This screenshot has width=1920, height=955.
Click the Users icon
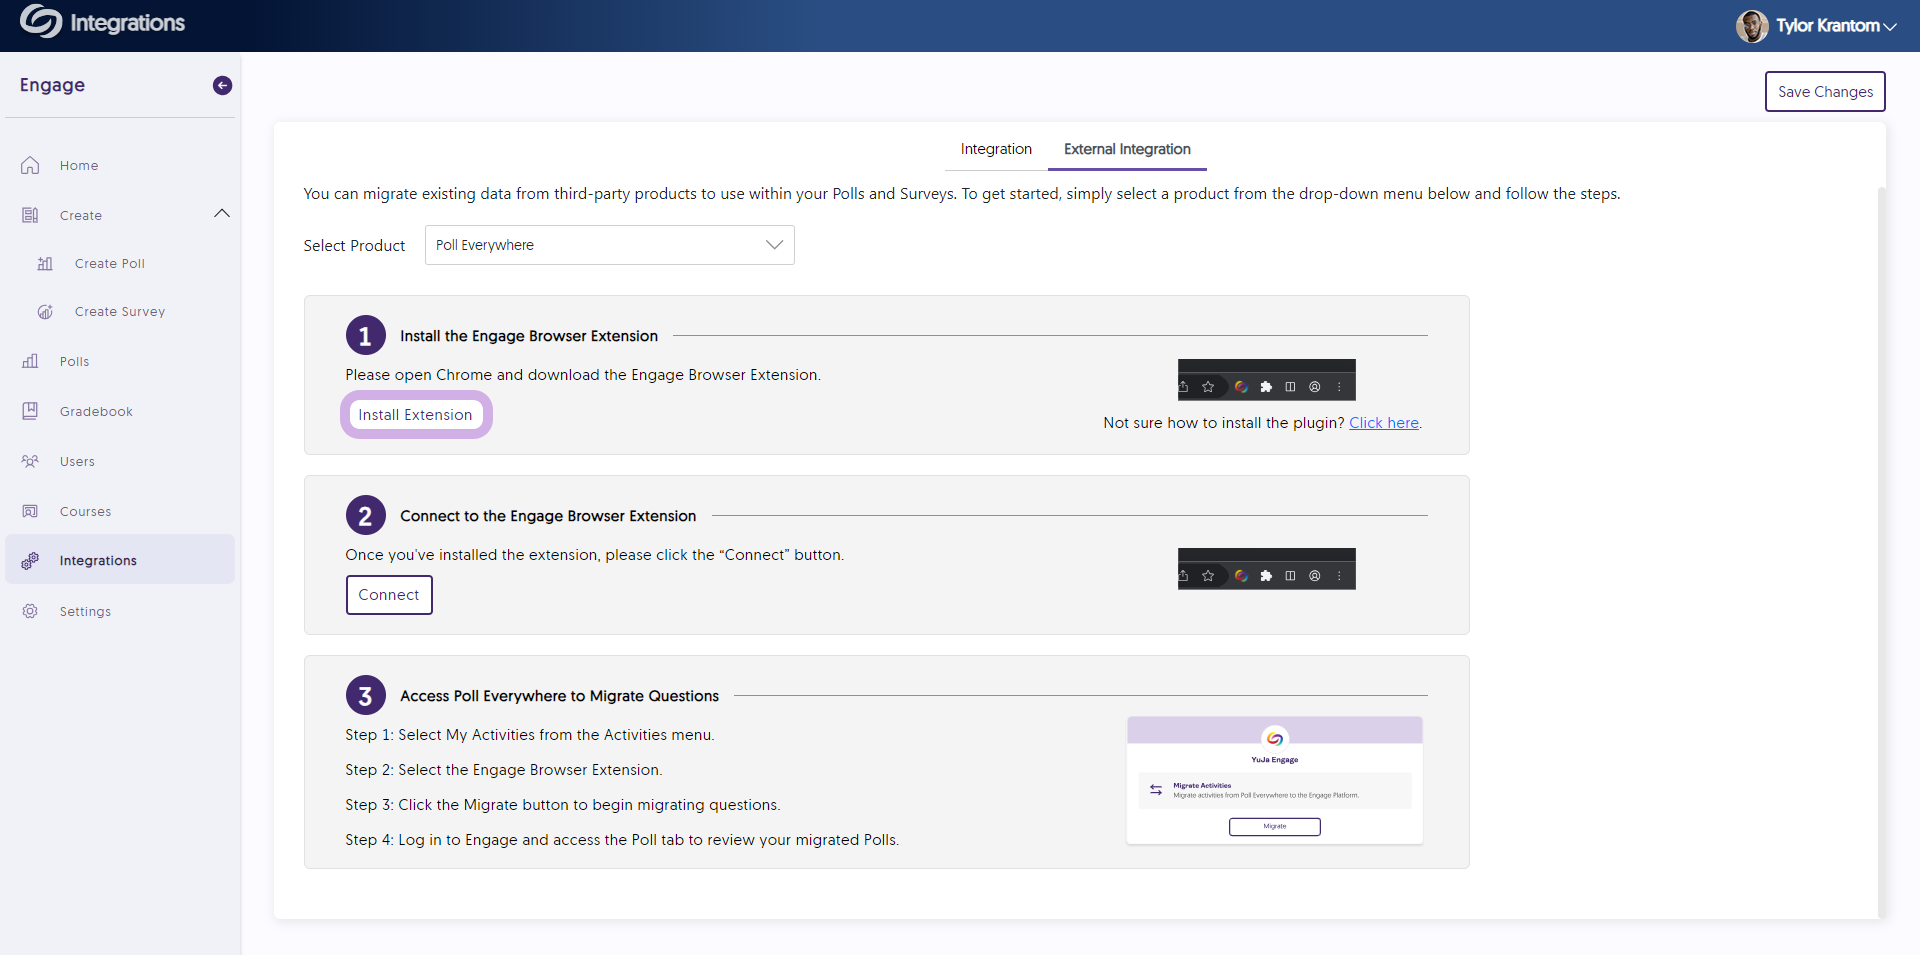coord(30,461)
